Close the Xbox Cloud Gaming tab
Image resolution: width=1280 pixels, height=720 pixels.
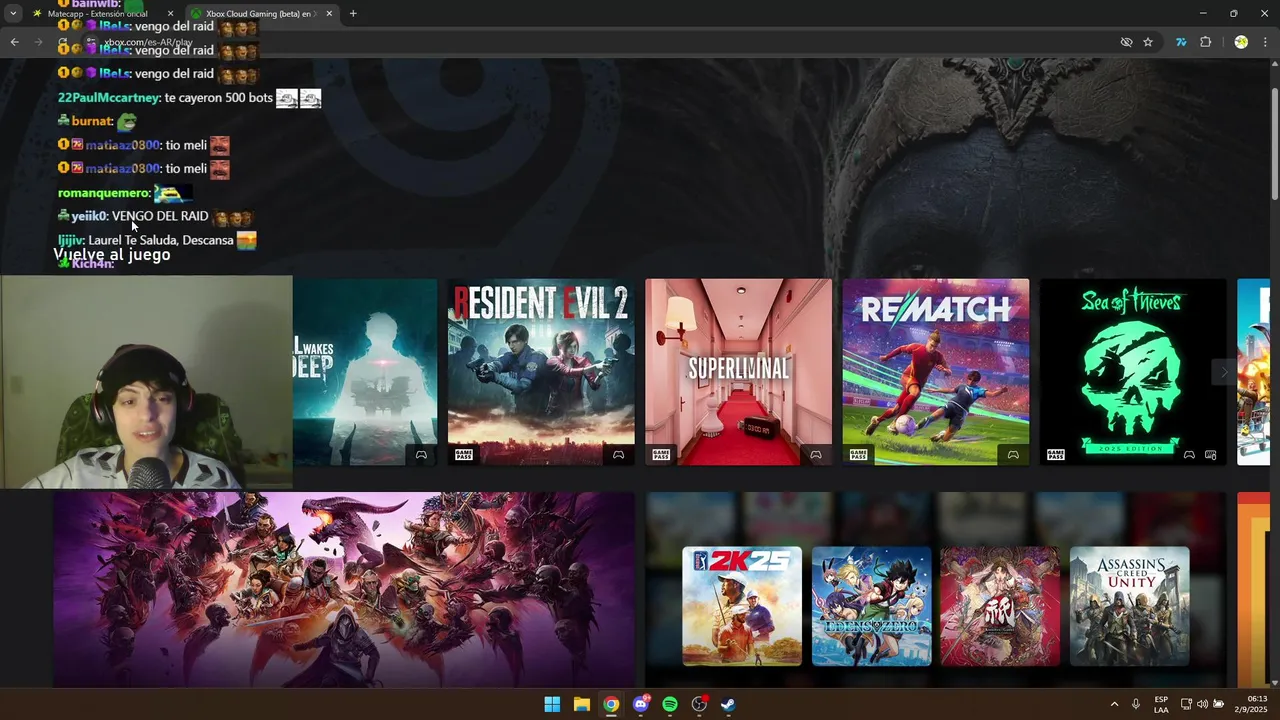coord(329,14)
